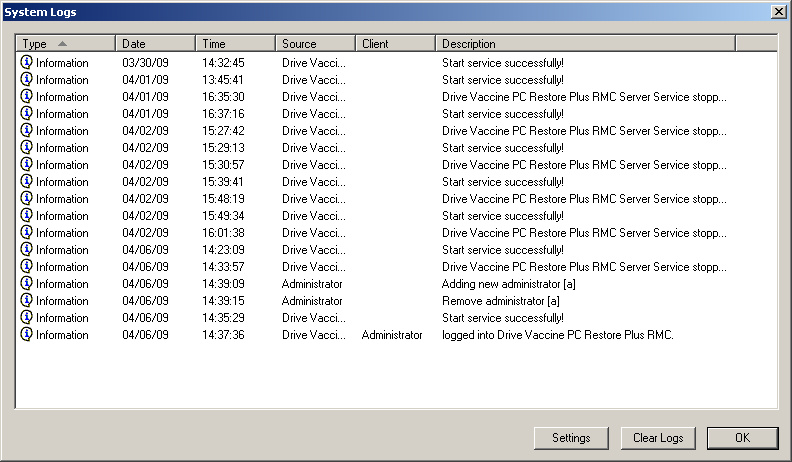
Task: Click the info icon on the 13:45:41 row
Action: (x=27, y=79)
